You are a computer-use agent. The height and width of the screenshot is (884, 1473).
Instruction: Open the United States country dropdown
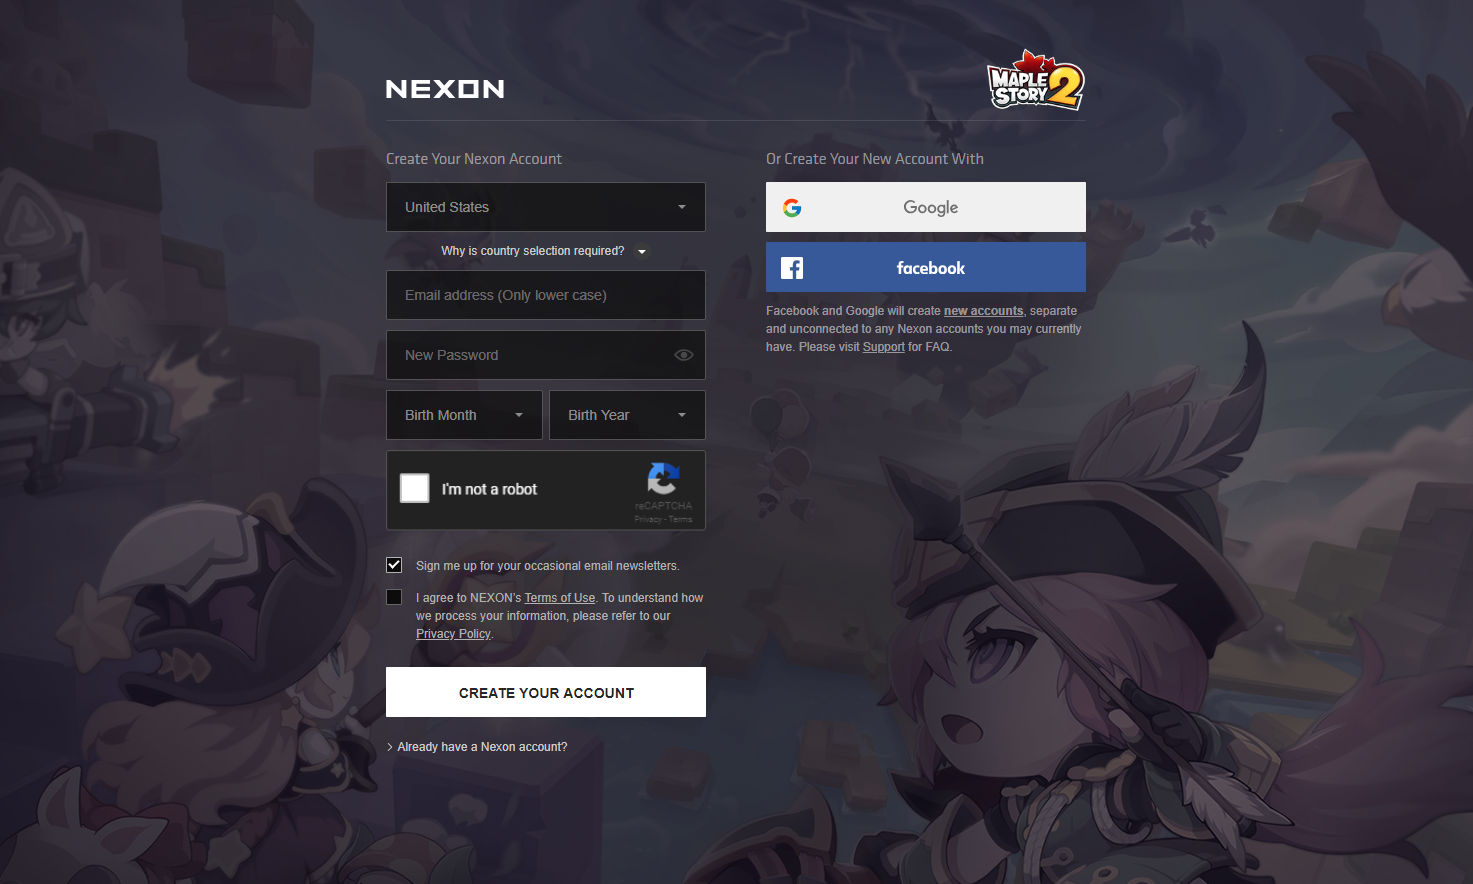coord(546,207)
